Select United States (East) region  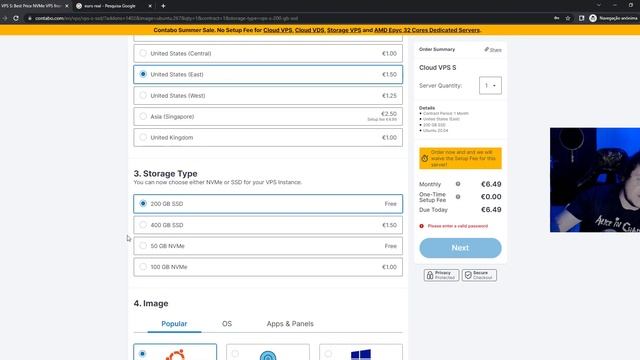pyautogui.click(x=268, y=74)
